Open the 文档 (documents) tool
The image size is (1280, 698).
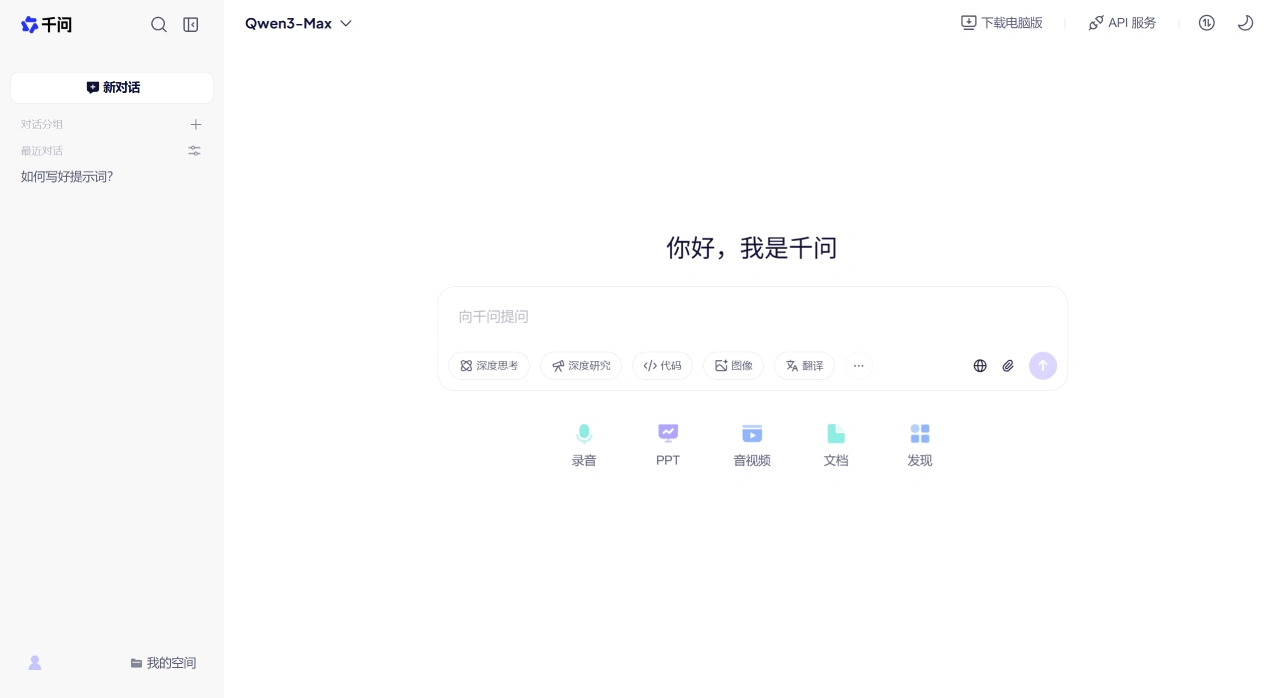[x=835, y=443]
